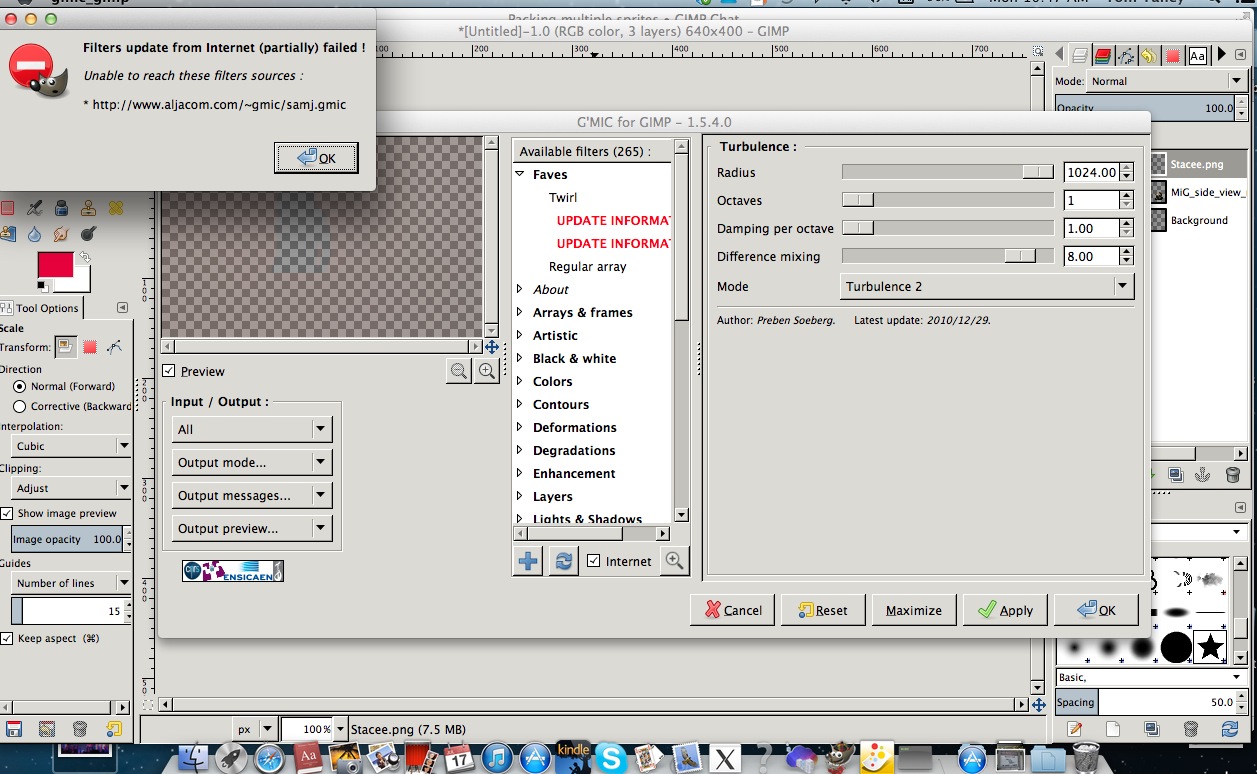Expand the Artistic filter category

(520, 335)
